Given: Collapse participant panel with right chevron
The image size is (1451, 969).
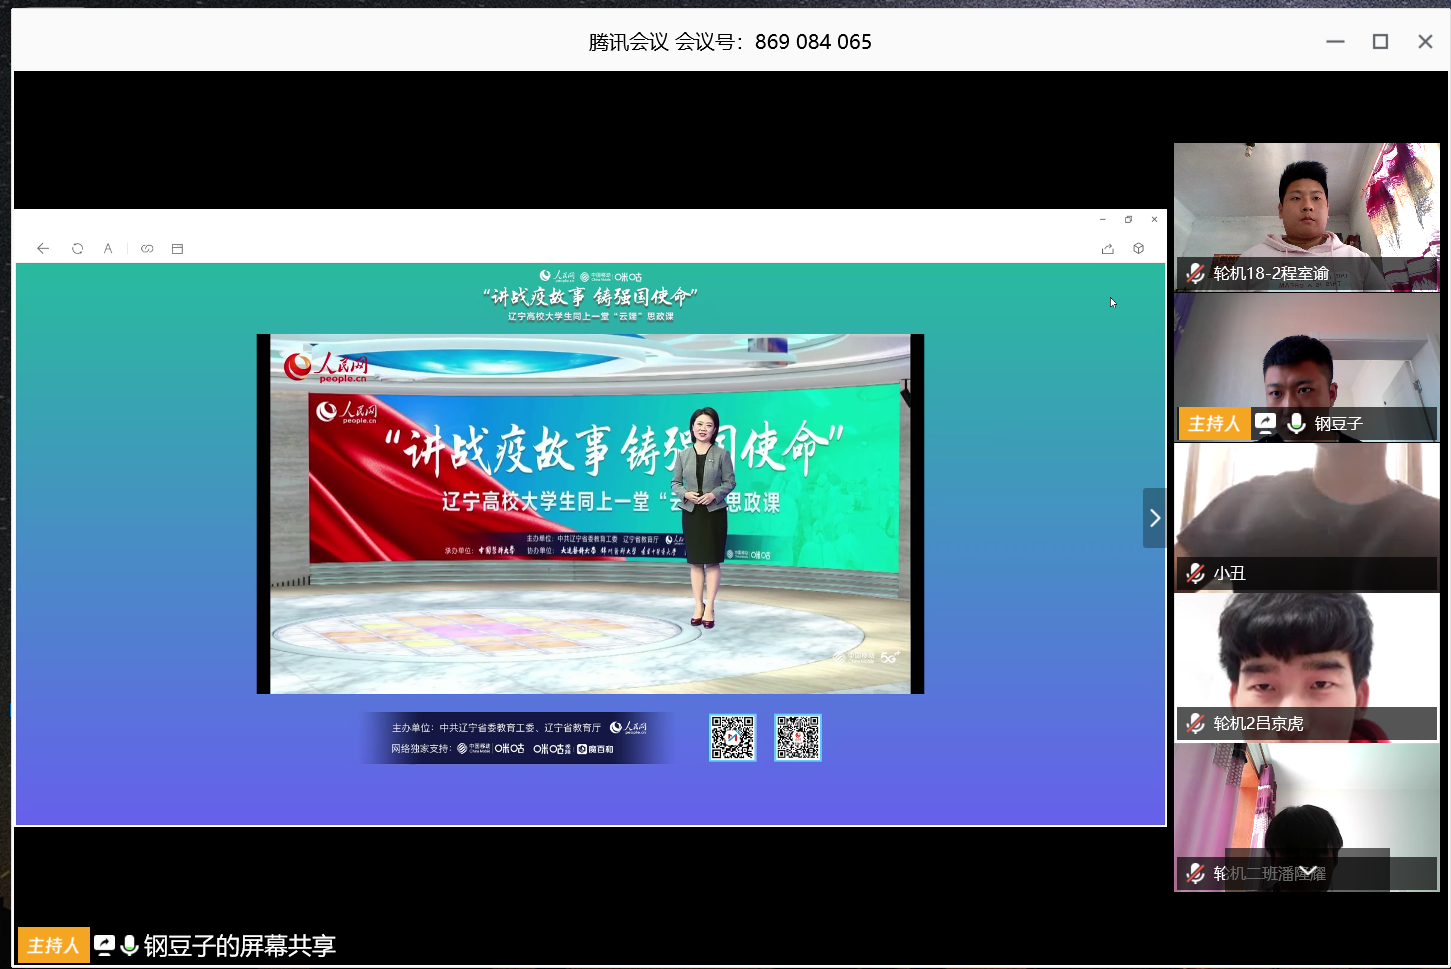Looking at the screenshot, I should tap(1154, 518).
